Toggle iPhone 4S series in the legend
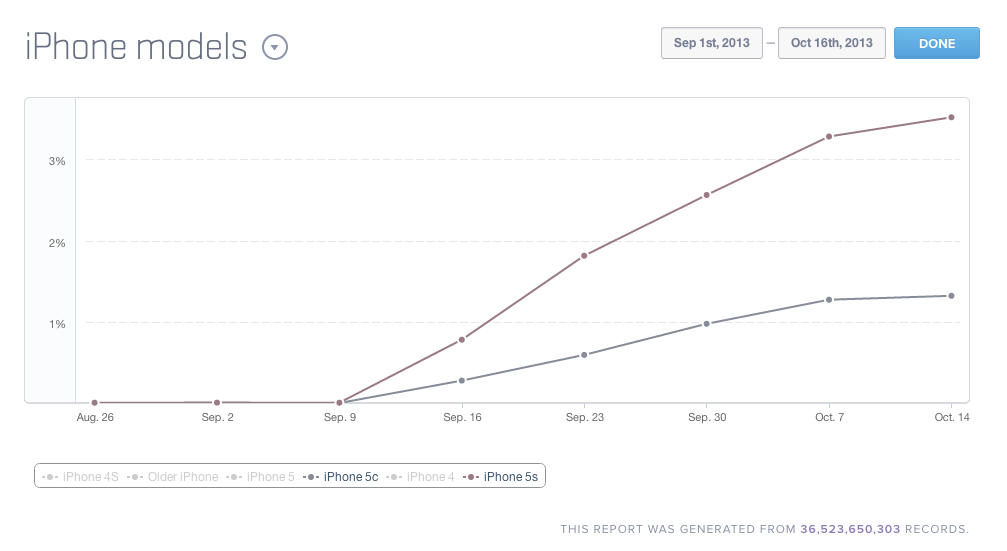 point(81,477)
